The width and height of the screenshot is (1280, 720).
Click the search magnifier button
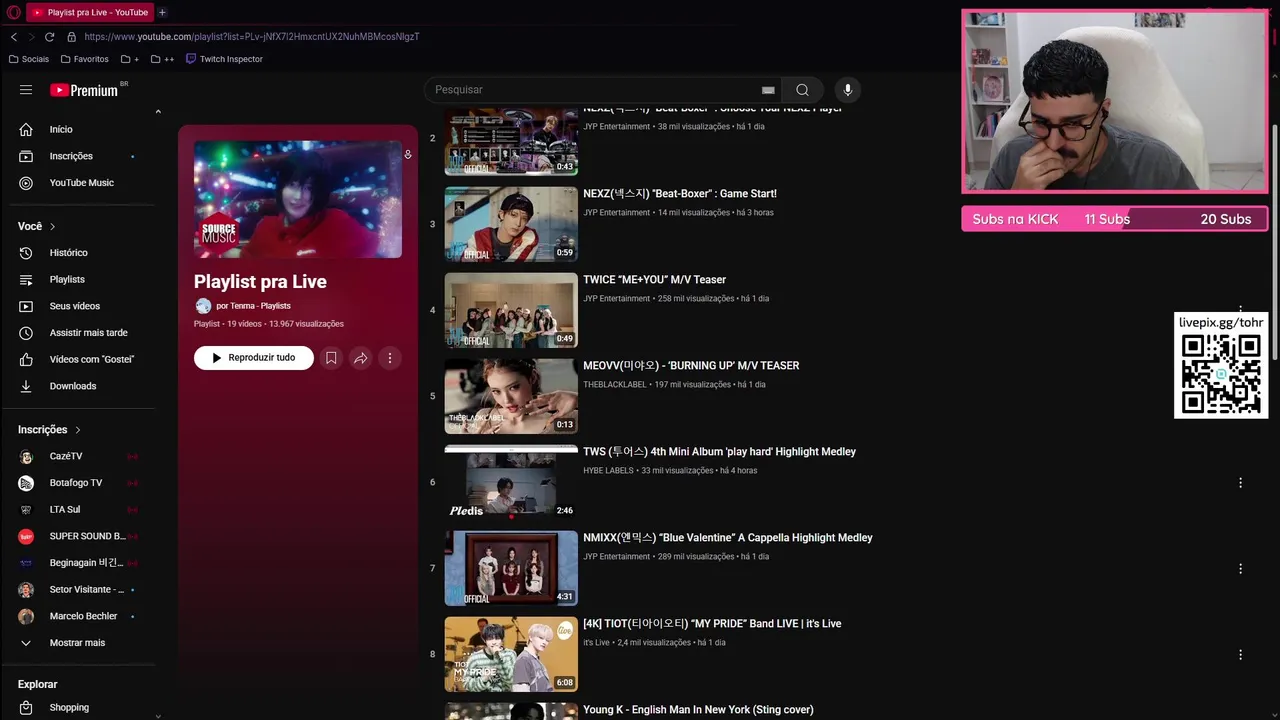802,90
